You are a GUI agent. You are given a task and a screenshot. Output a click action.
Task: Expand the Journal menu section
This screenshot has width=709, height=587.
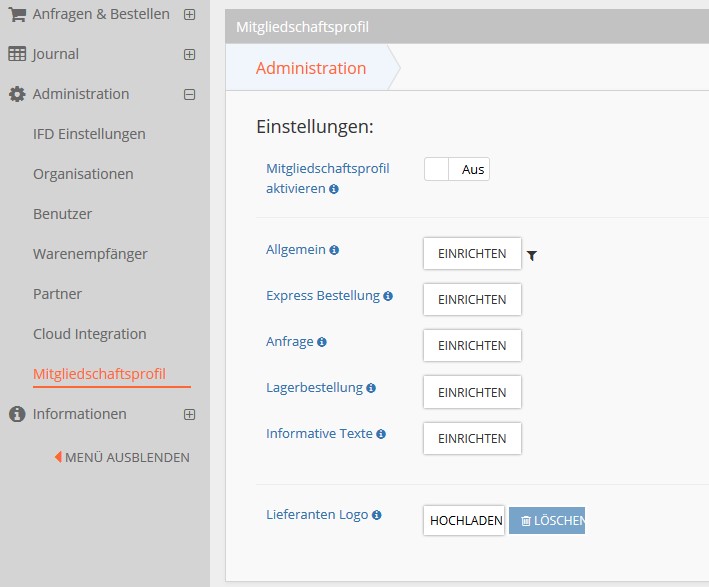click(x=189, y=54)
